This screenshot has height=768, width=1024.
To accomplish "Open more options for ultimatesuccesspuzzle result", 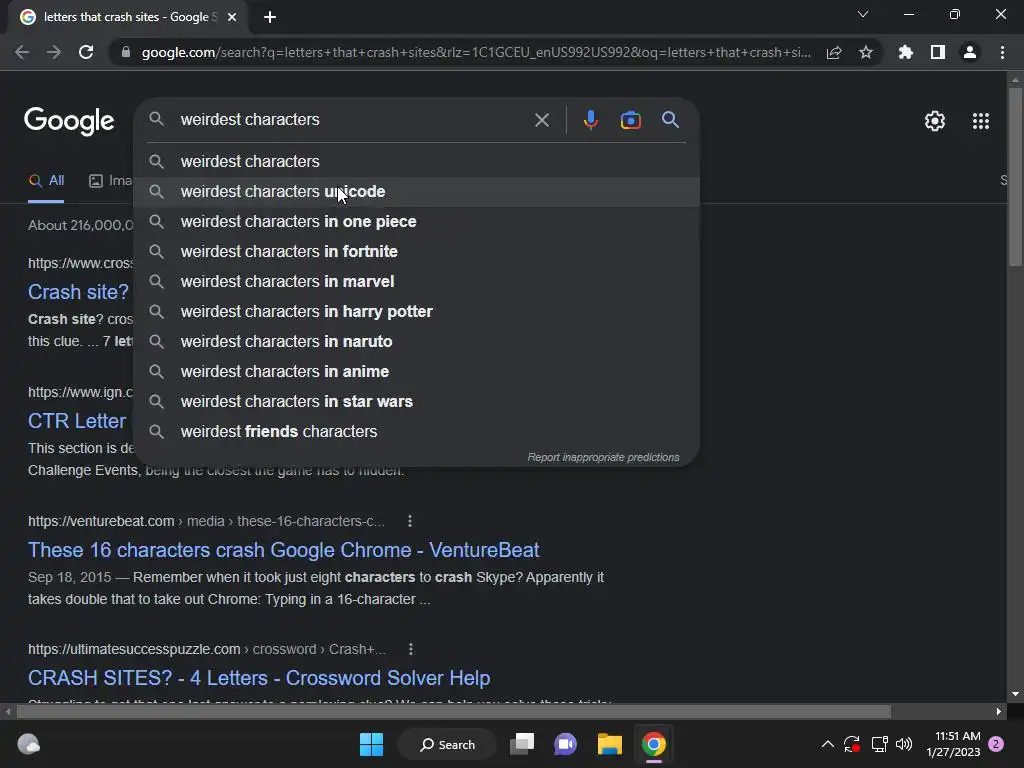I will point(410,649).
